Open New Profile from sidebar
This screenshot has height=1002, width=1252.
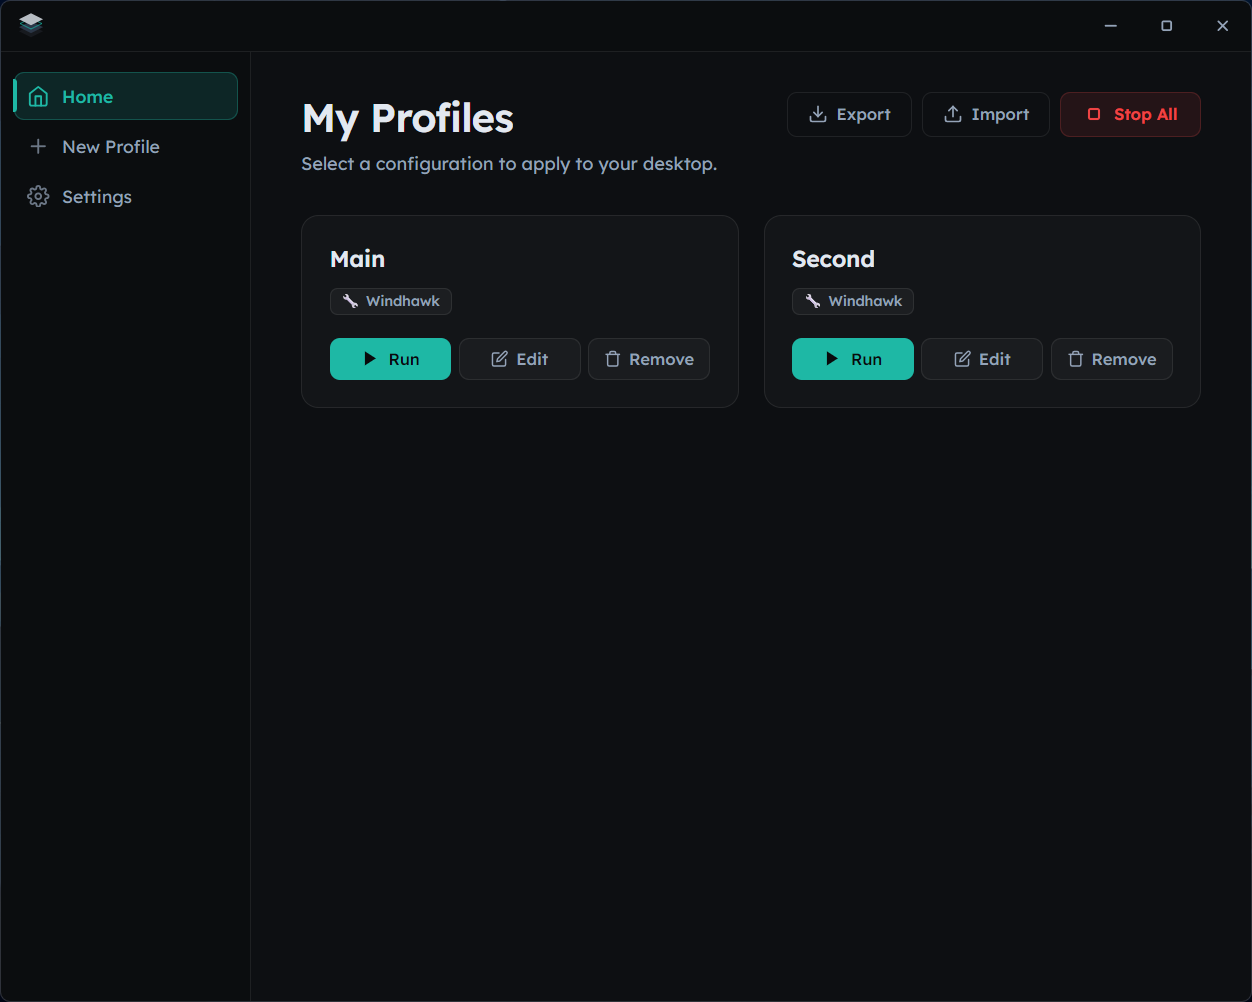tap(126, 146)
